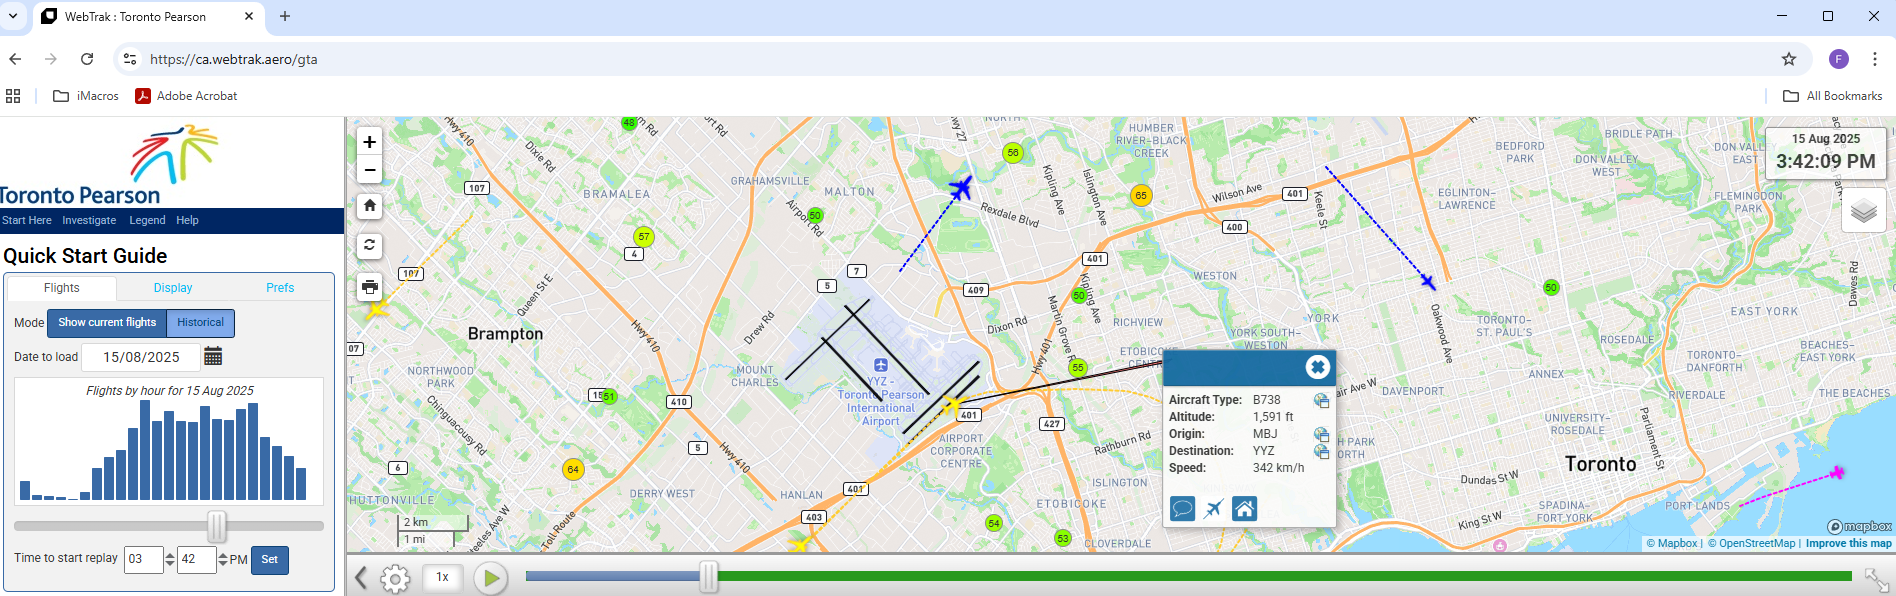This screenshot has width=1896, height=596.
Task: Print the map view
Action: pyautogui.click(x=369, y=287)
